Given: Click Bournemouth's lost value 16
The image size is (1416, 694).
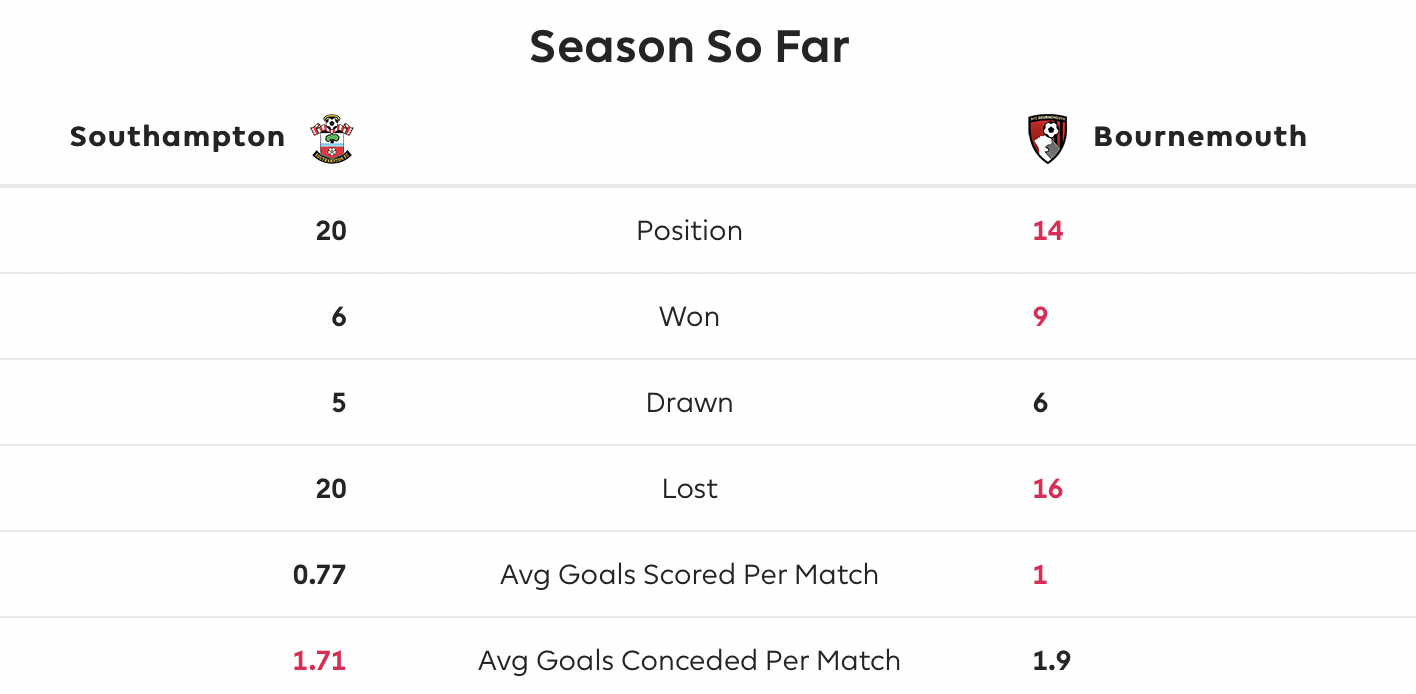Looking at the screenshot, I should coord(1048,489).
